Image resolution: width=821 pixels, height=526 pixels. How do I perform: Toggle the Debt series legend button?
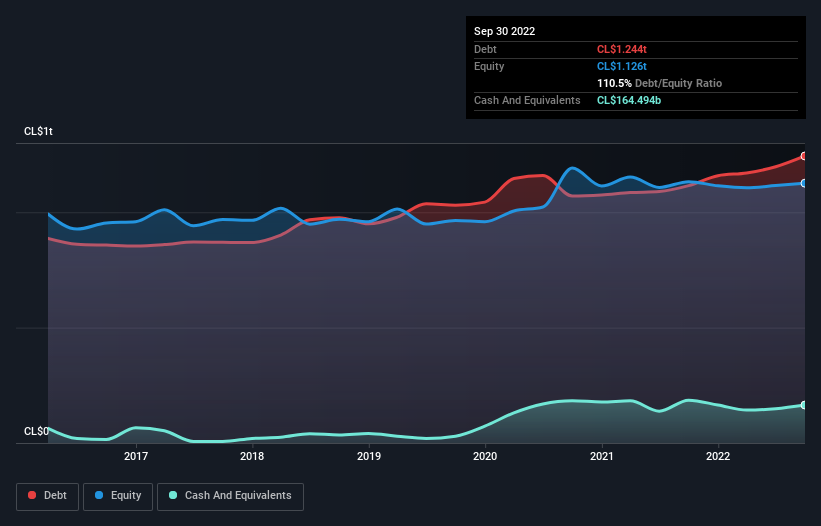click(x=48, y=496)
